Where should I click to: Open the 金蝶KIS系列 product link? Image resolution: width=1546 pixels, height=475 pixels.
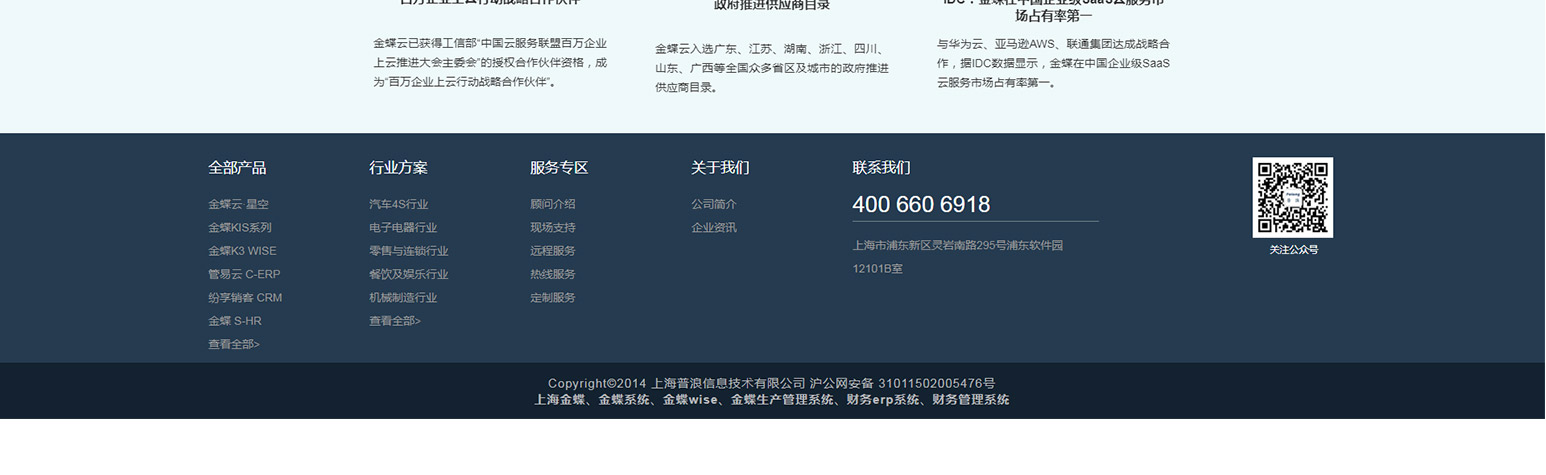pyautogui.click(x=240, y=227)
